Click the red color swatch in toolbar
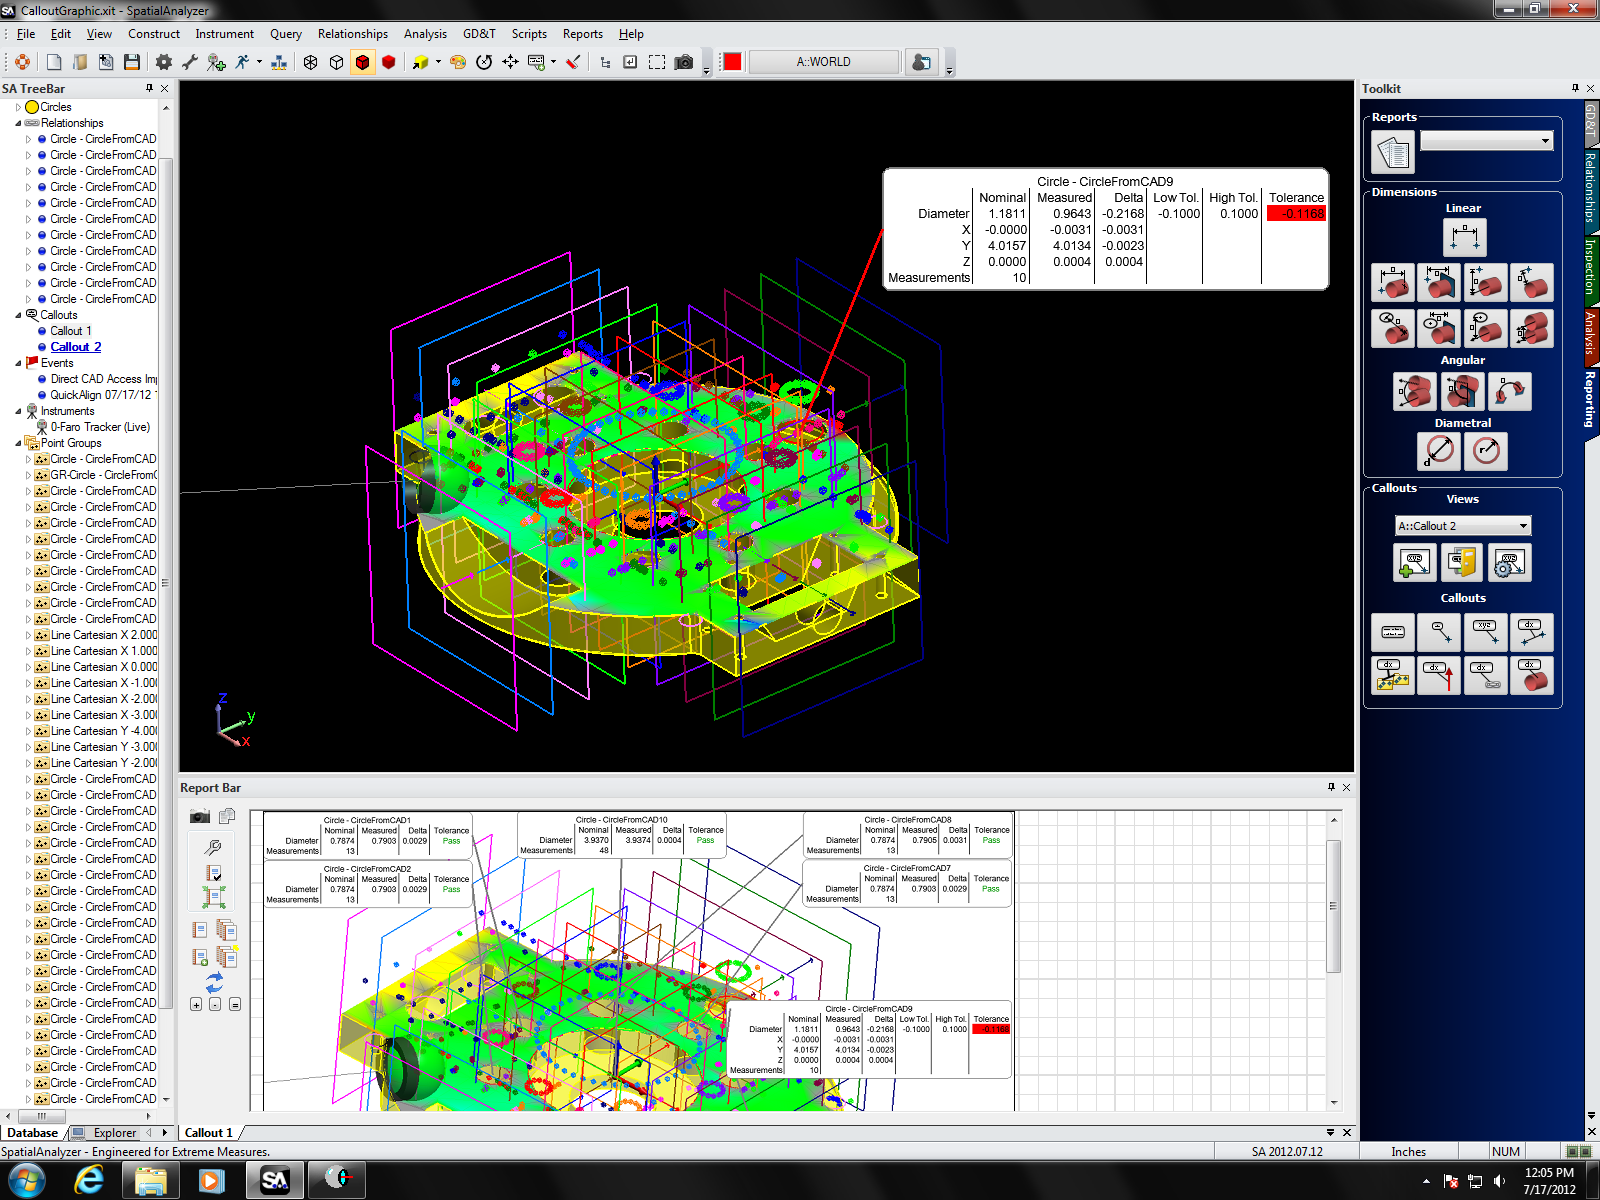 pos(733,62)
